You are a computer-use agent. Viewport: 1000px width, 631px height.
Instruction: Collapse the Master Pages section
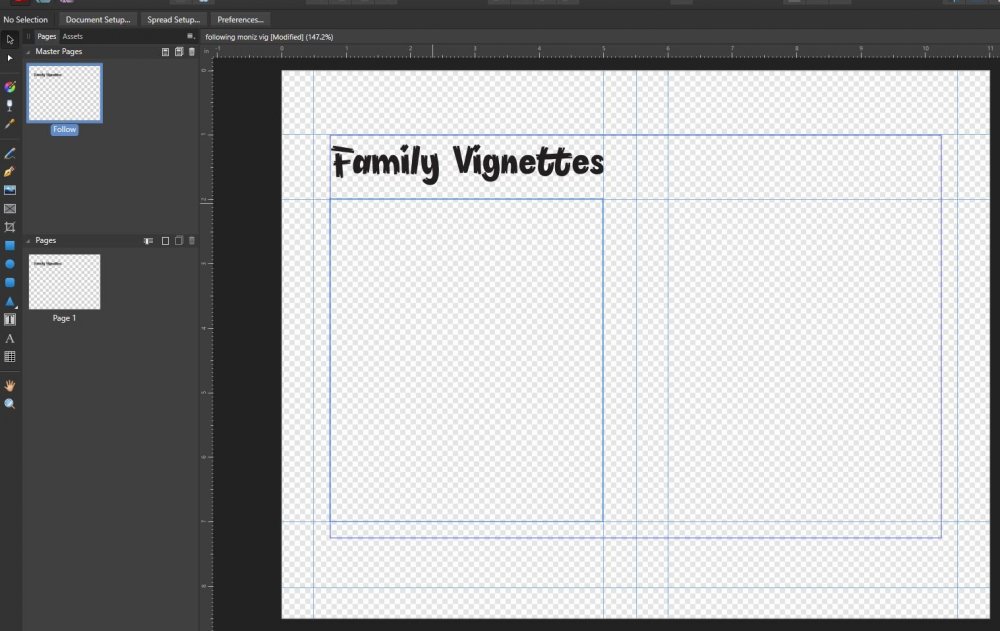[28, 51]
